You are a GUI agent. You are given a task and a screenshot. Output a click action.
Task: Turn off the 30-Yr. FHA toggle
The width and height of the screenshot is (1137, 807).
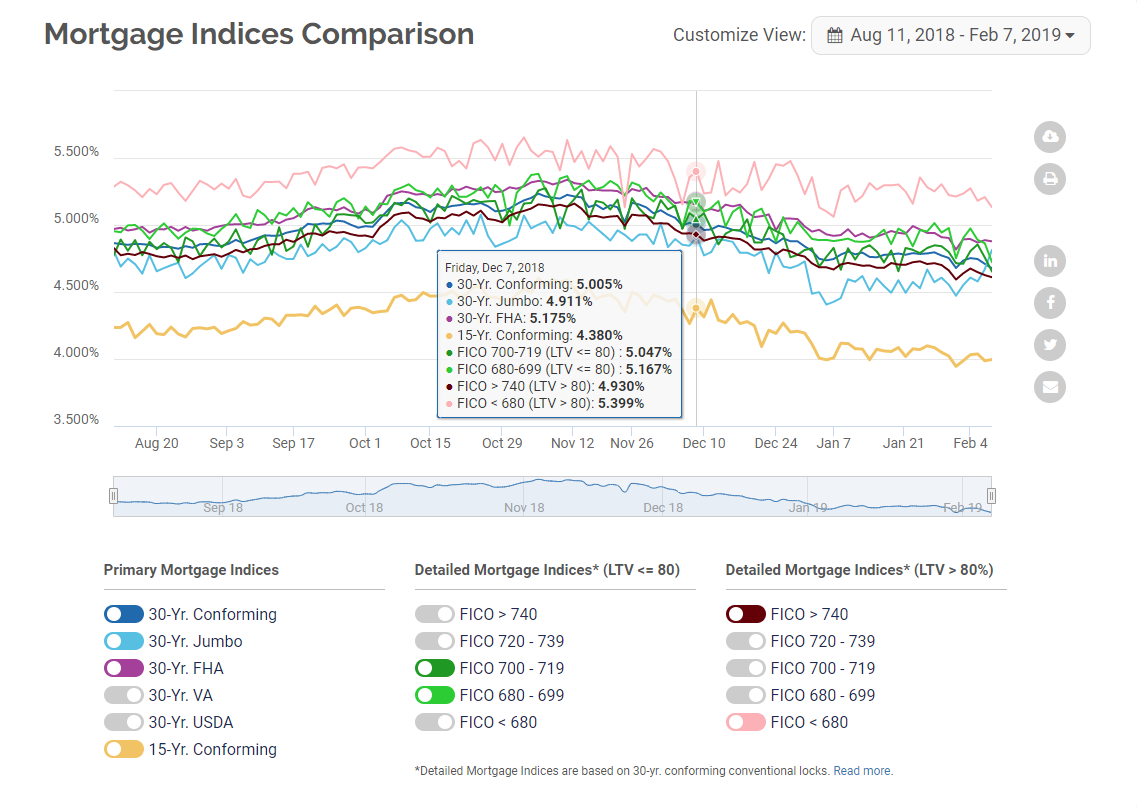point(124,668)
